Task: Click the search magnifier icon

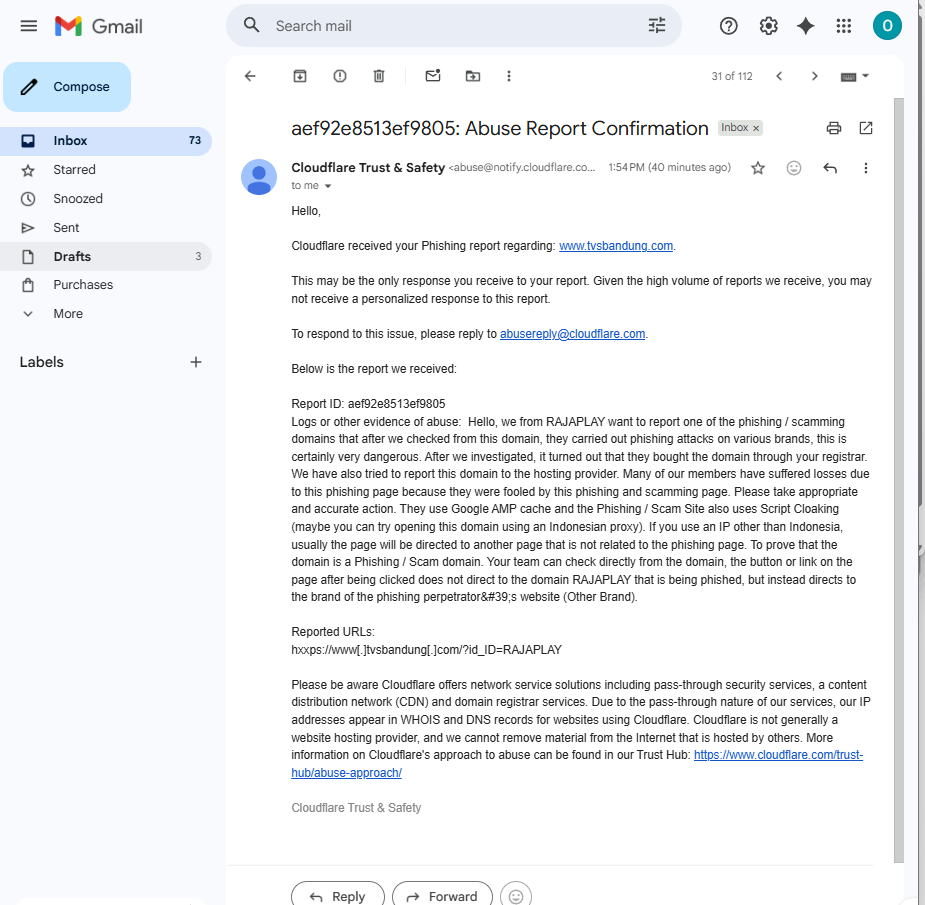Action: click(x=252, y=25)
